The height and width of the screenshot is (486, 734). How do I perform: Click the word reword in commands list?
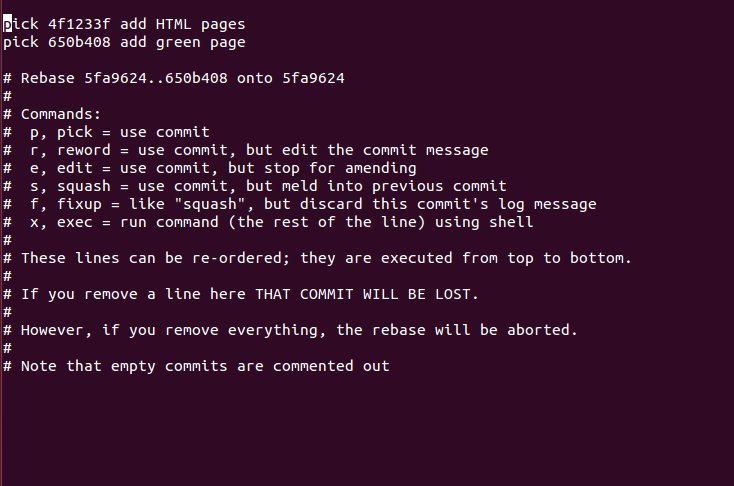tap(84, 150)
